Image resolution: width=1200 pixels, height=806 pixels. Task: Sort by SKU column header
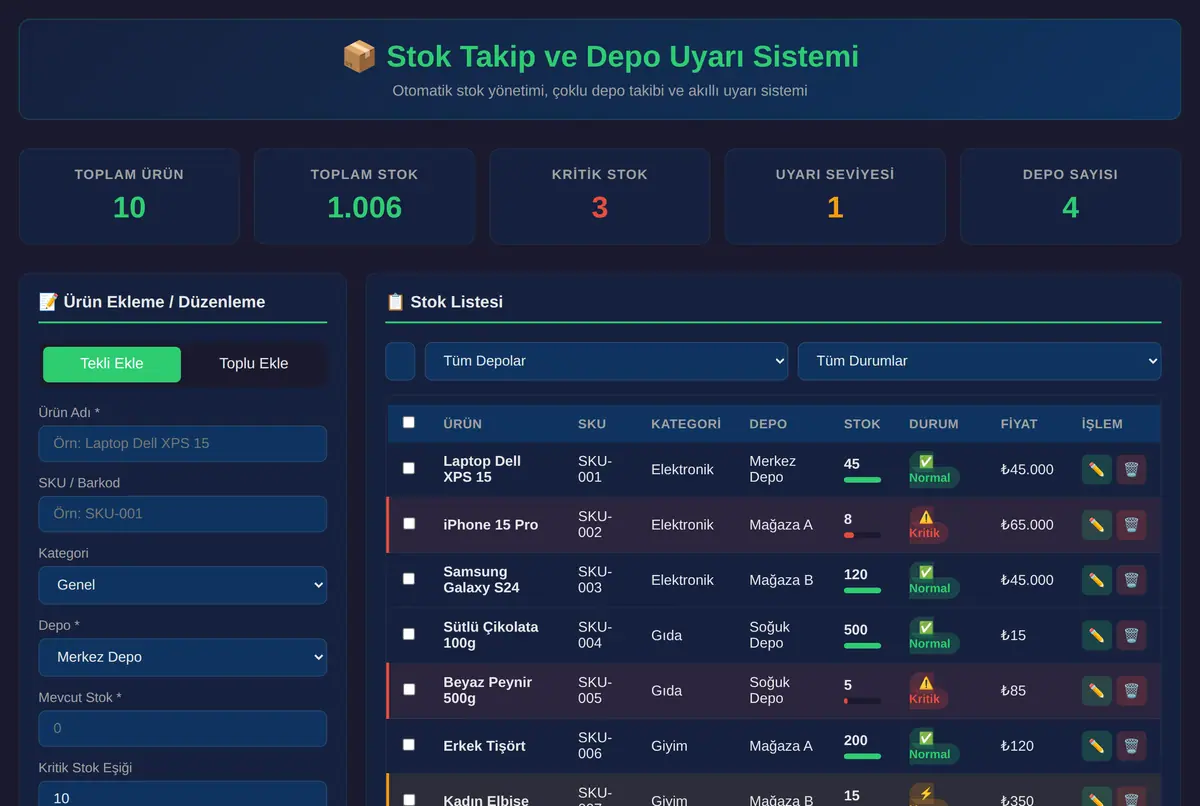592,424
